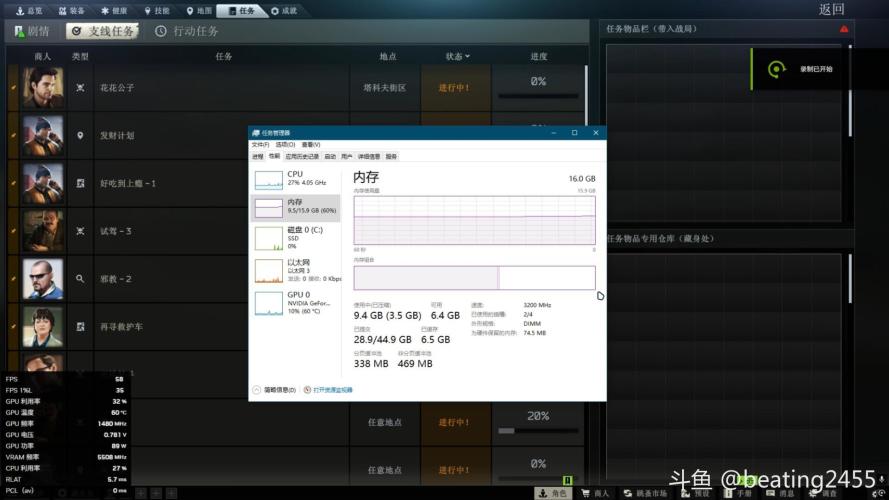Open the 健康 health tab
The width and height of the screenshot is (889, 500).
[114, 10]
